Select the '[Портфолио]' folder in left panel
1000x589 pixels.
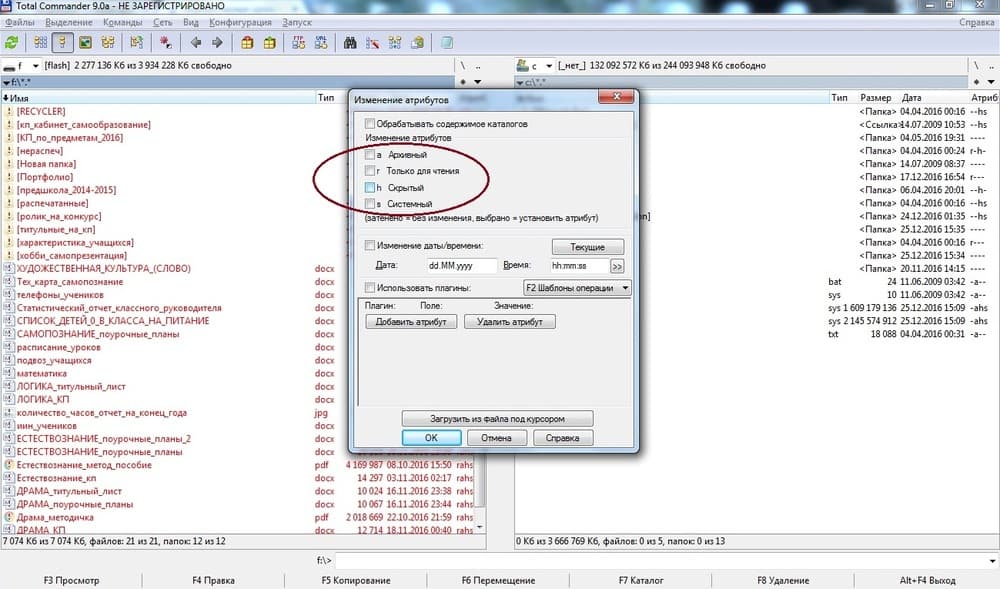click(45, 177)
